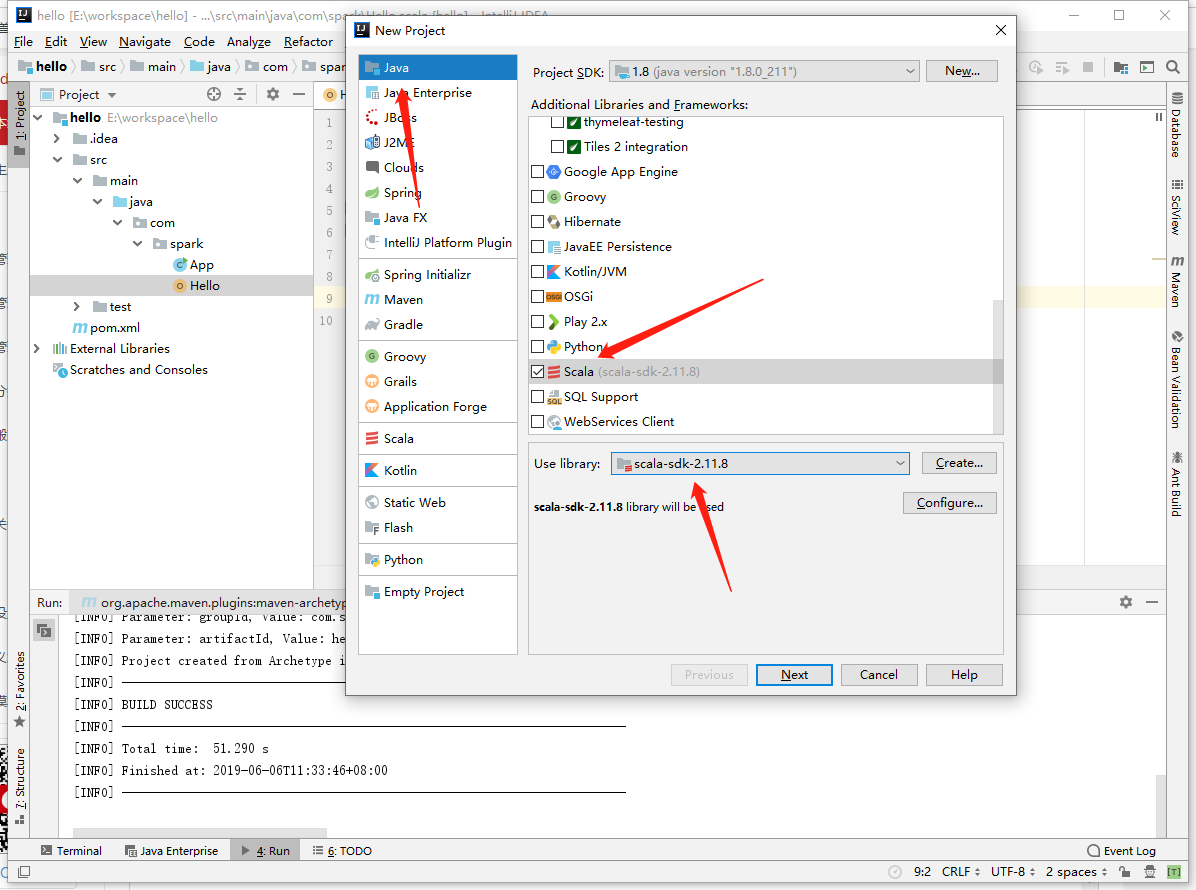Switch to Terminal tab
This screenshot has height=890, width=1196.
pos(71,850)
